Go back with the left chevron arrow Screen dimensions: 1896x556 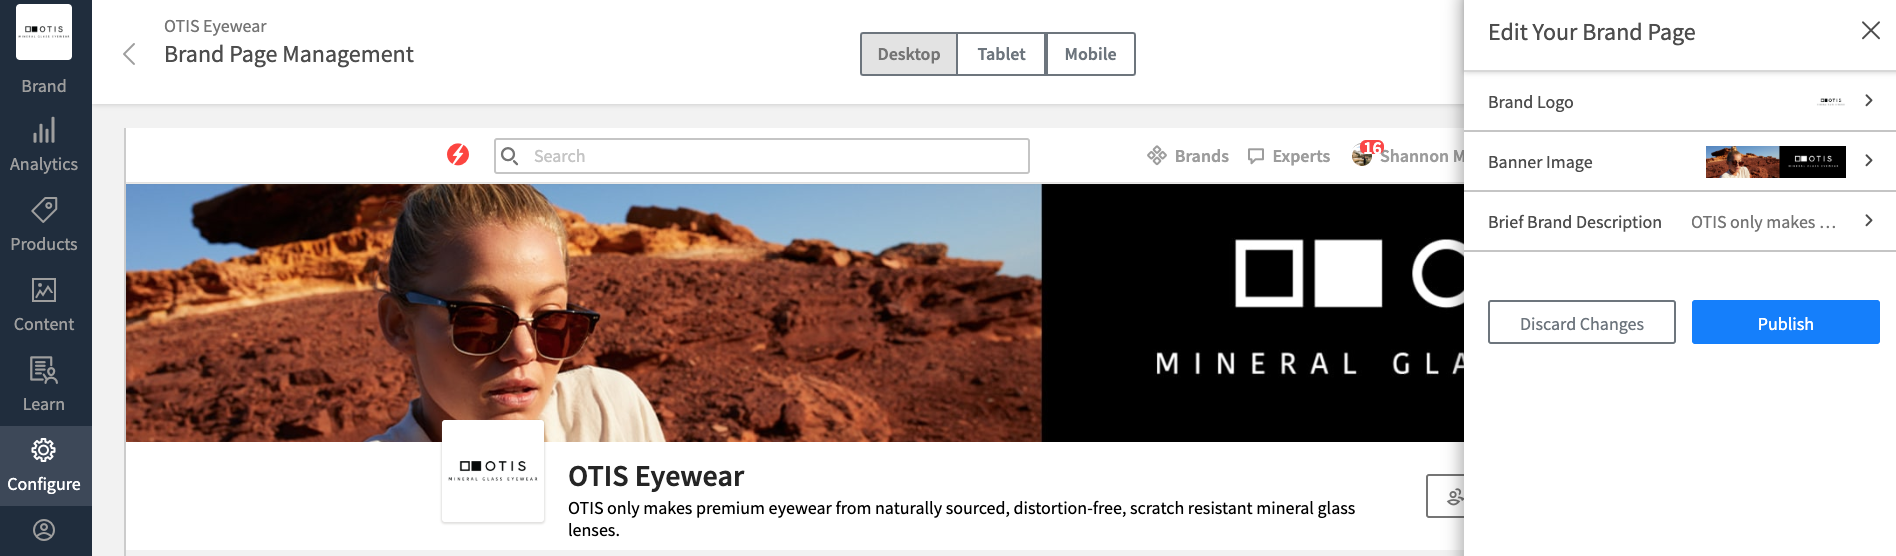[x=129, y=54]
